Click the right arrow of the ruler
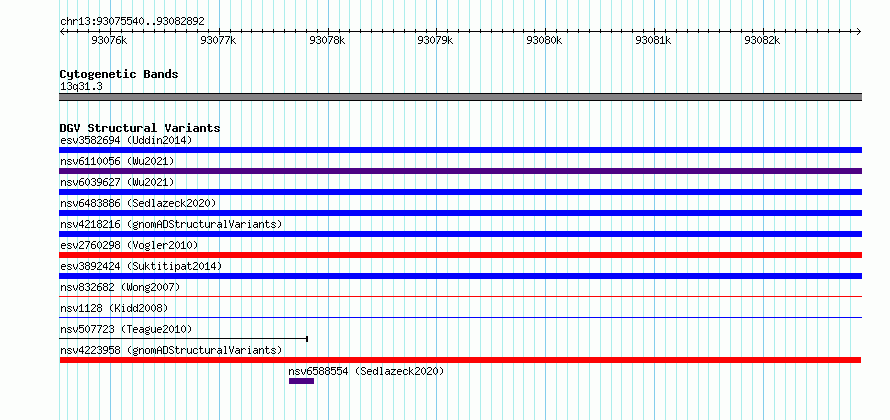 point(859,32)
